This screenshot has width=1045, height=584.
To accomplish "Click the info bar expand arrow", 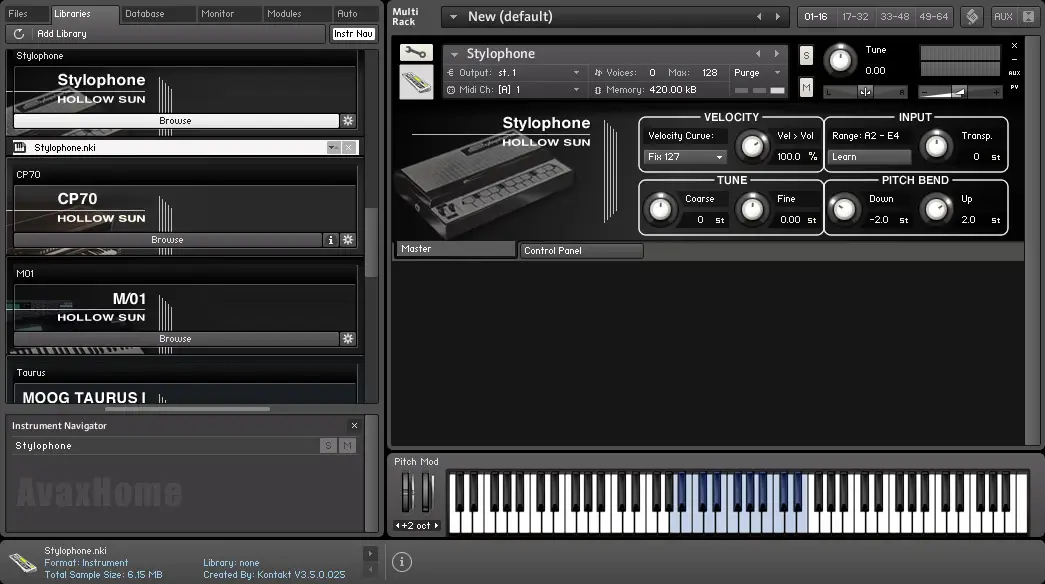I will 371,553.
